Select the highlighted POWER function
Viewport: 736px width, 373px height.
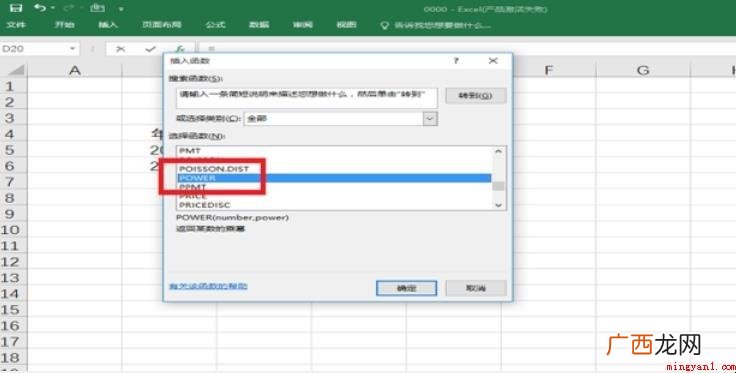pyautogui.click(x=334, y=178)
